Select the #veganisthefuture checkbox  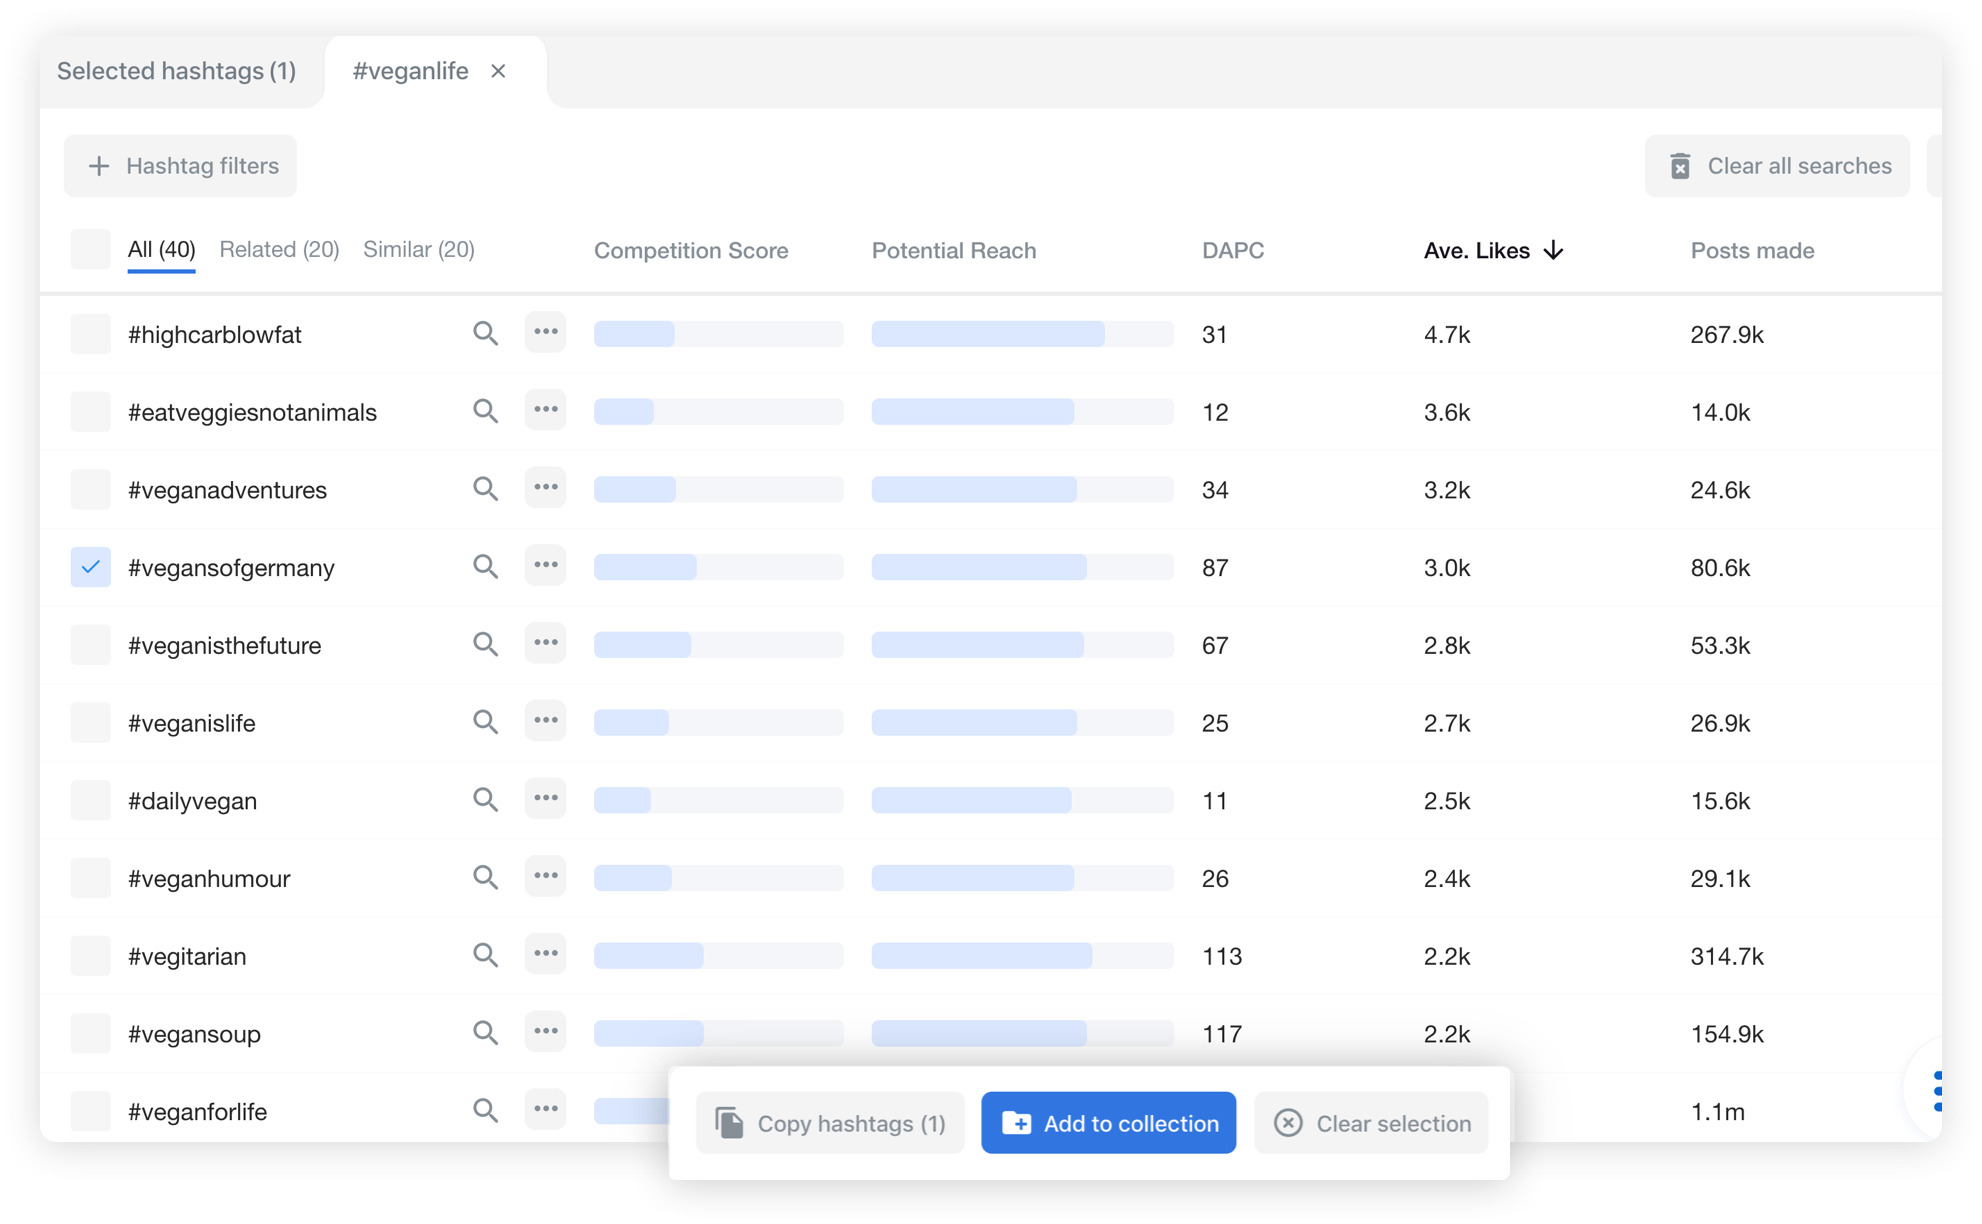(x=90, y=645)
